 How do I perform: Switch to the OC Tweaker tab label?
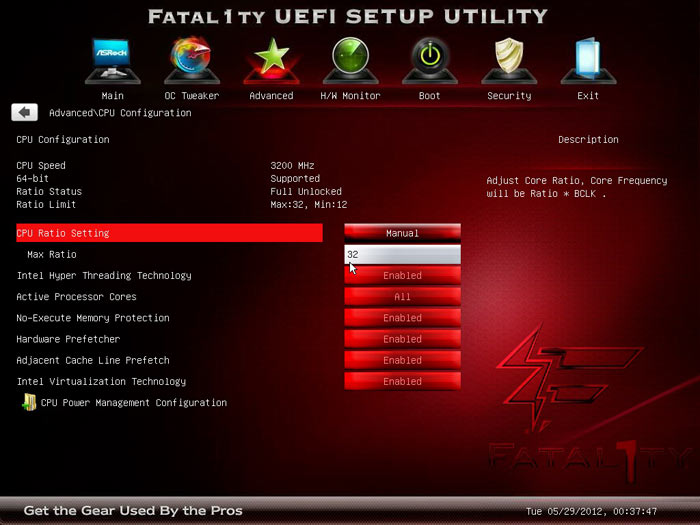point(192,96)
